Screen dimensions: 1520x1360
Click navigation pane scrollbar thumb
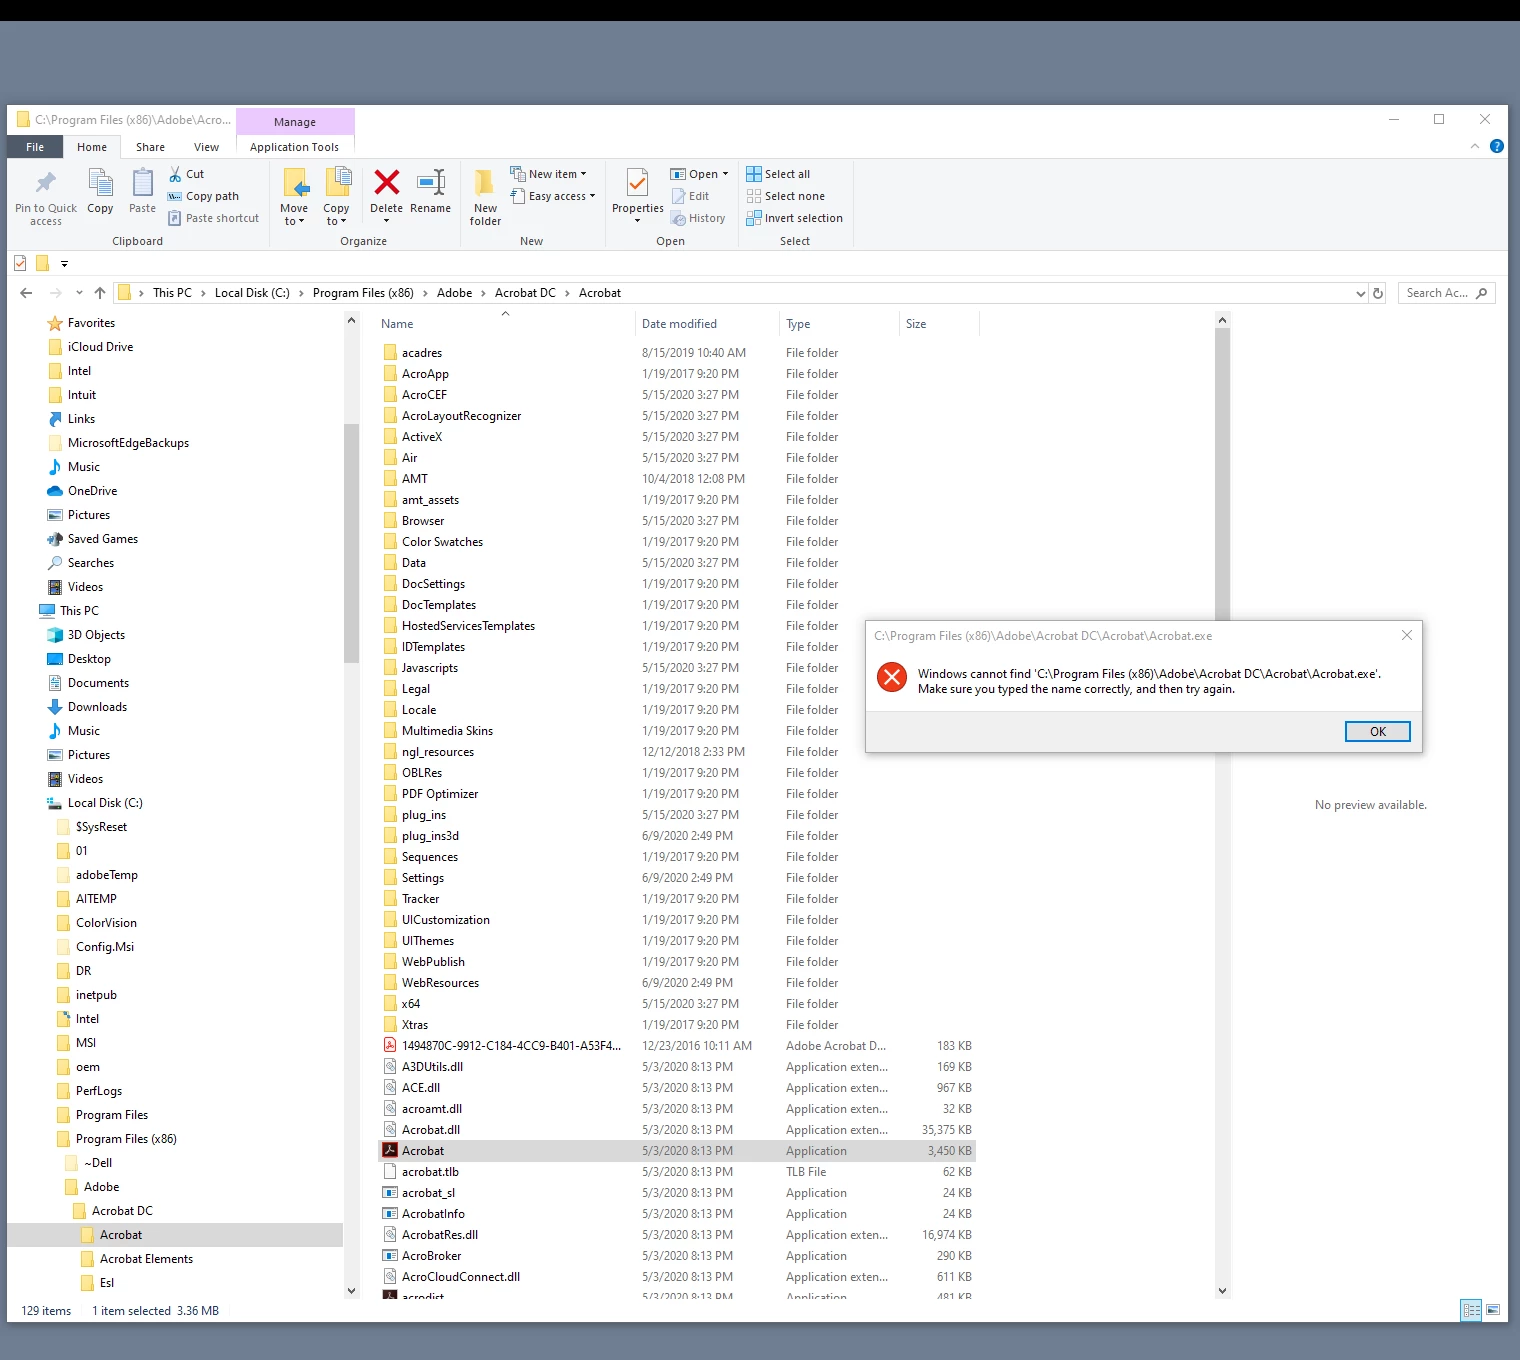click(351, 544)
